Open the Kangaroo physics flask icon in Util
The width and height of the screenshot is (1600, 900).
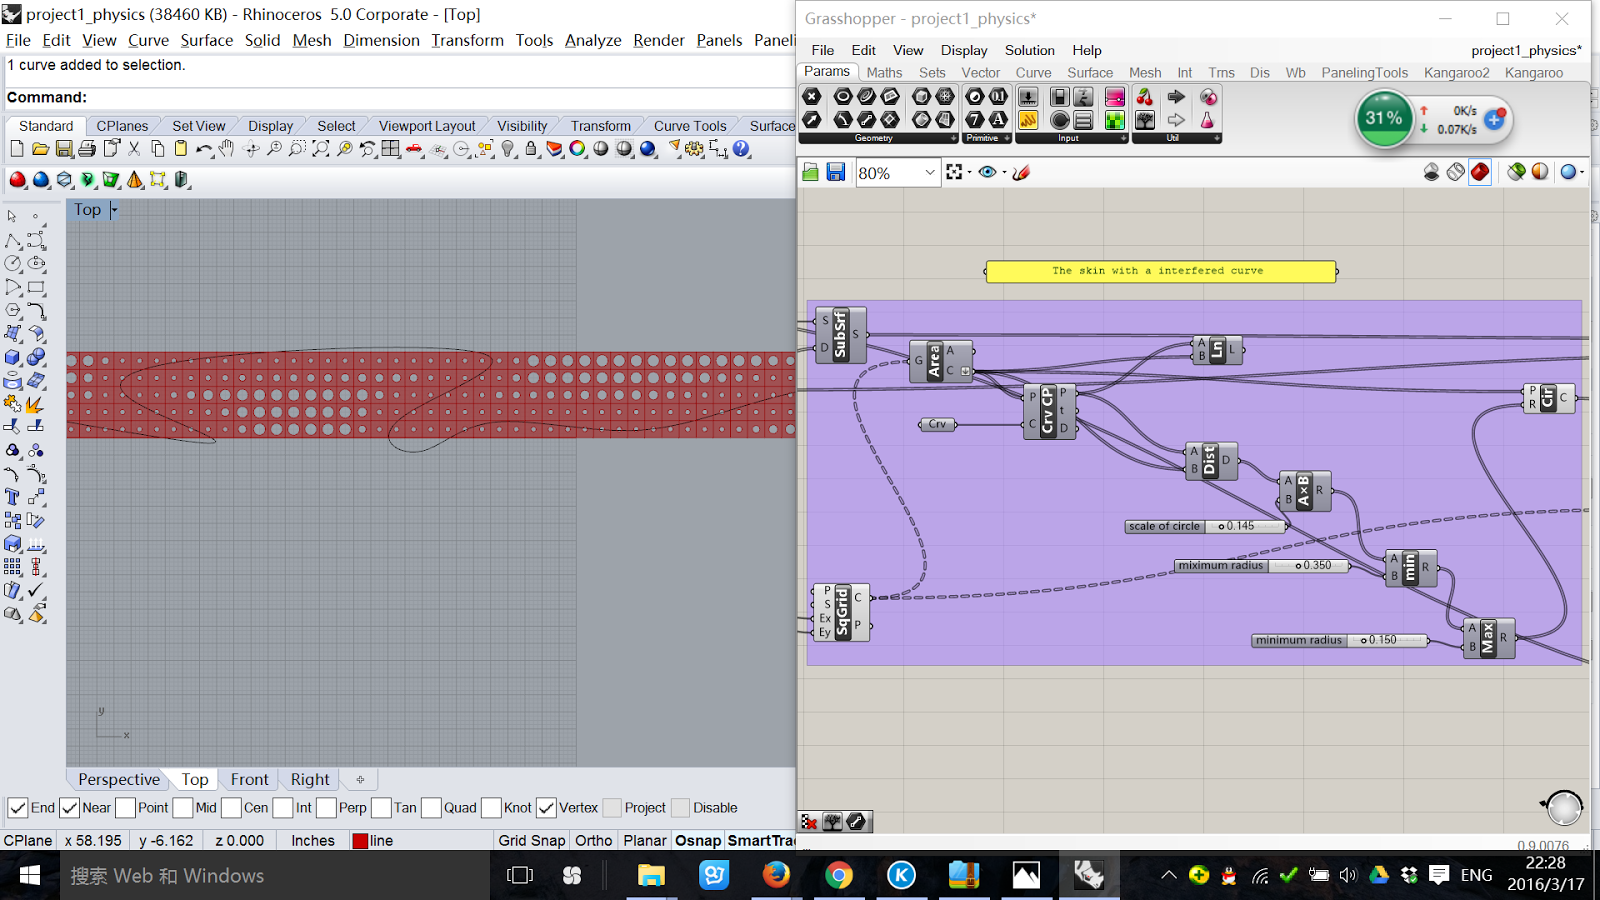pyautogui.click(x=1207, y=120)
